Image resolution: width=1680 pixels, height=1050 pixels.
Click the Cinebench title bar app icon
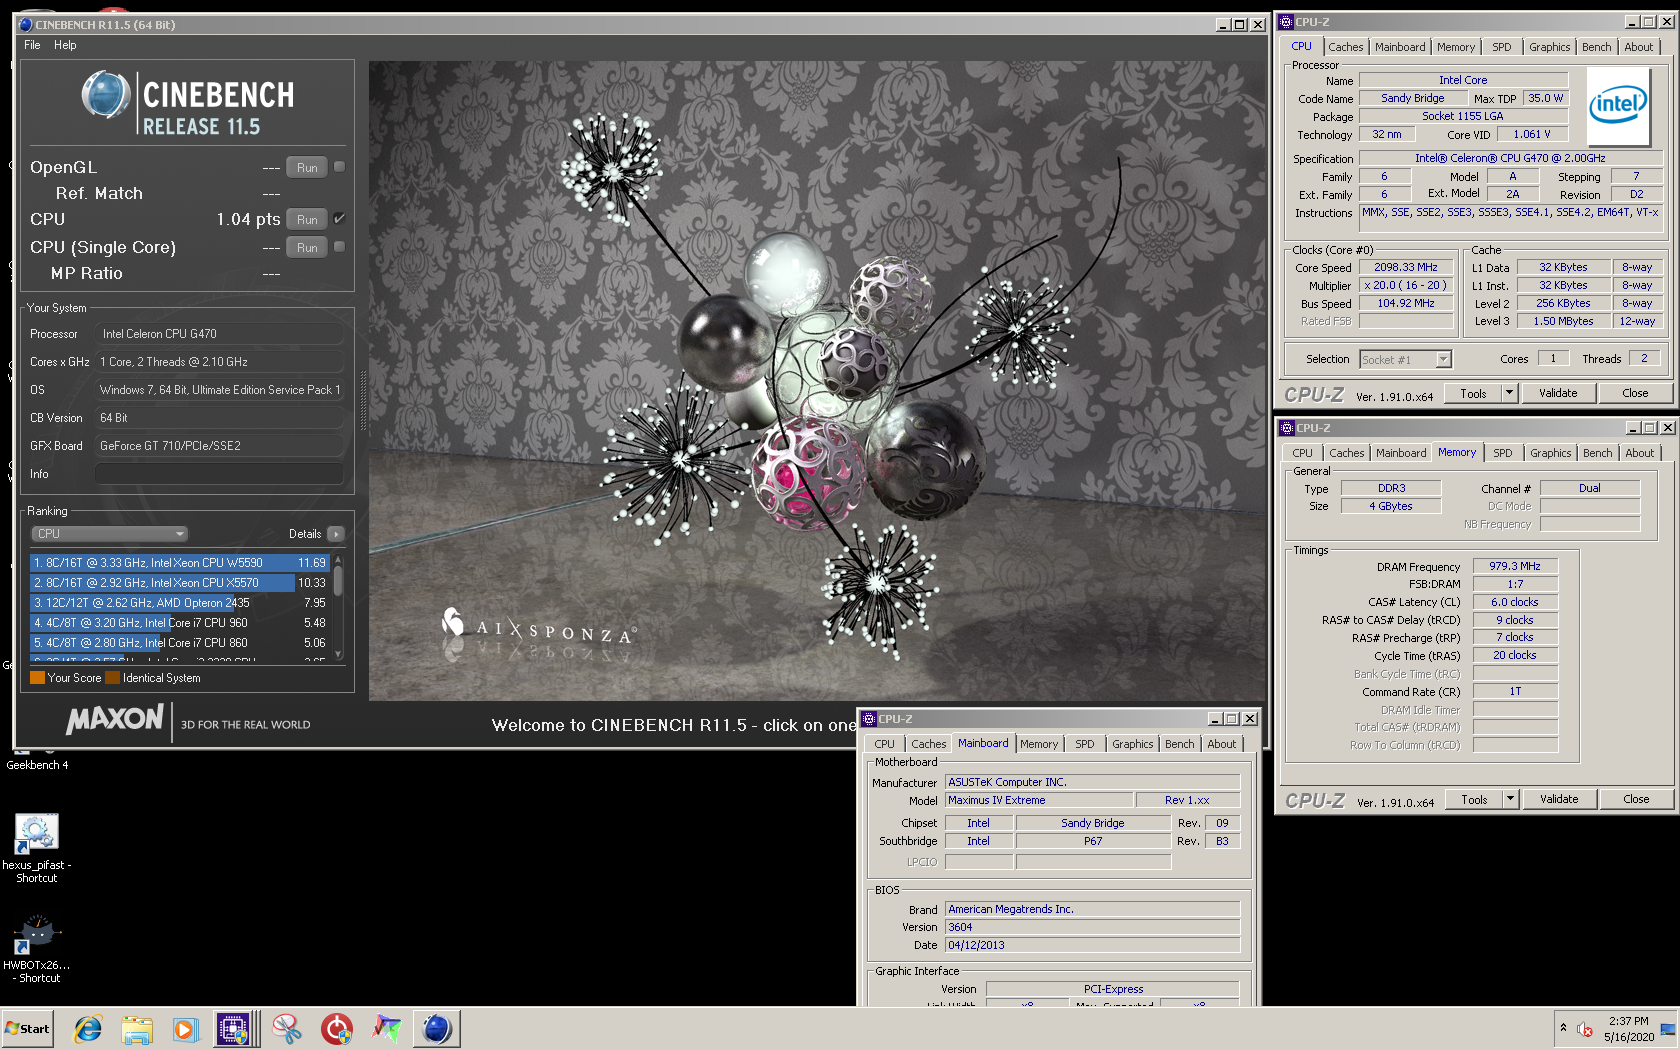[26, 24]
